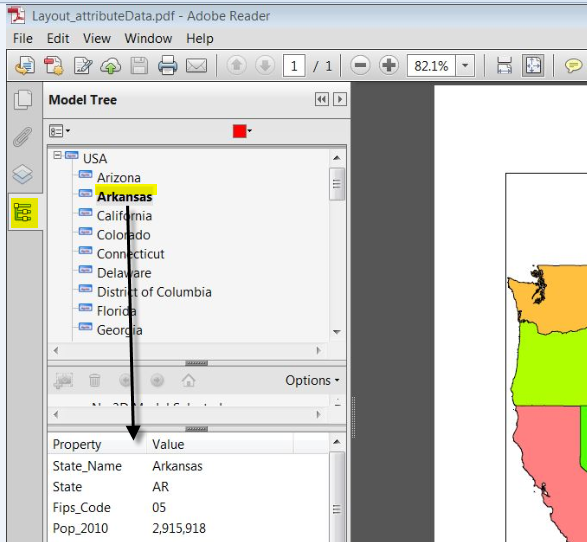This screenshot has height=542, width=587.
Task: Collapse the USA tree node
Action: 57,155
